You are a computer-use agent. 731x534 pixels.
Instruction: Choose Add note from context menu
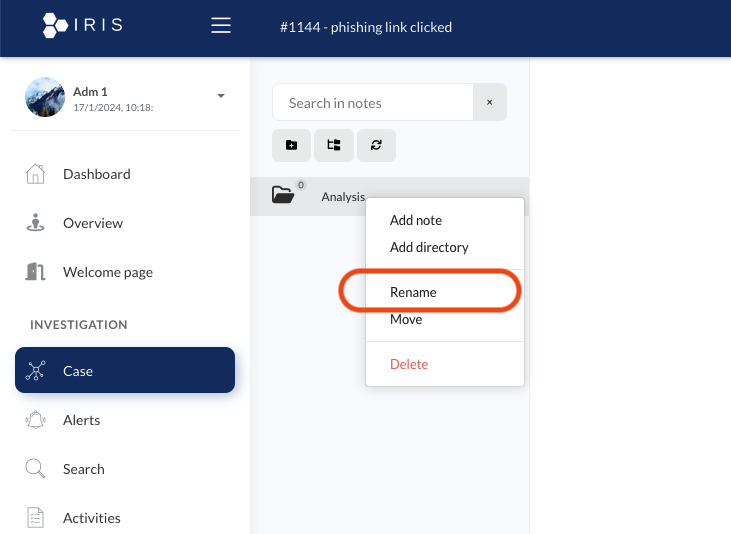(416, 220)
